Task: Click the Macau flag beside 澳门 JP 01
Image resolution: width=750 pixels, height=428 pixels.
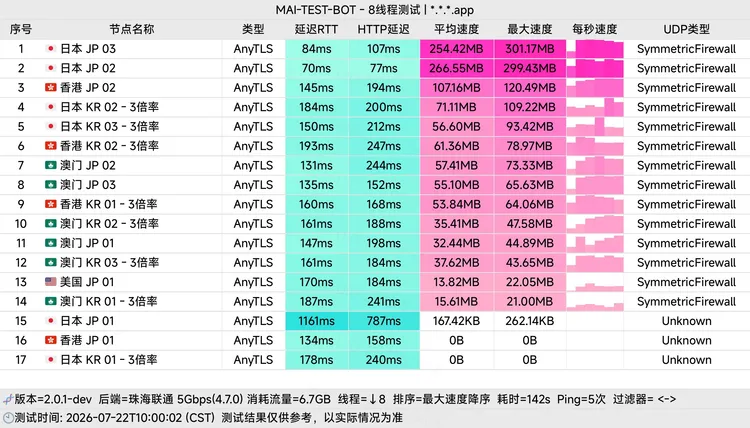Action: pyautogui.click(x=51, y=243)
